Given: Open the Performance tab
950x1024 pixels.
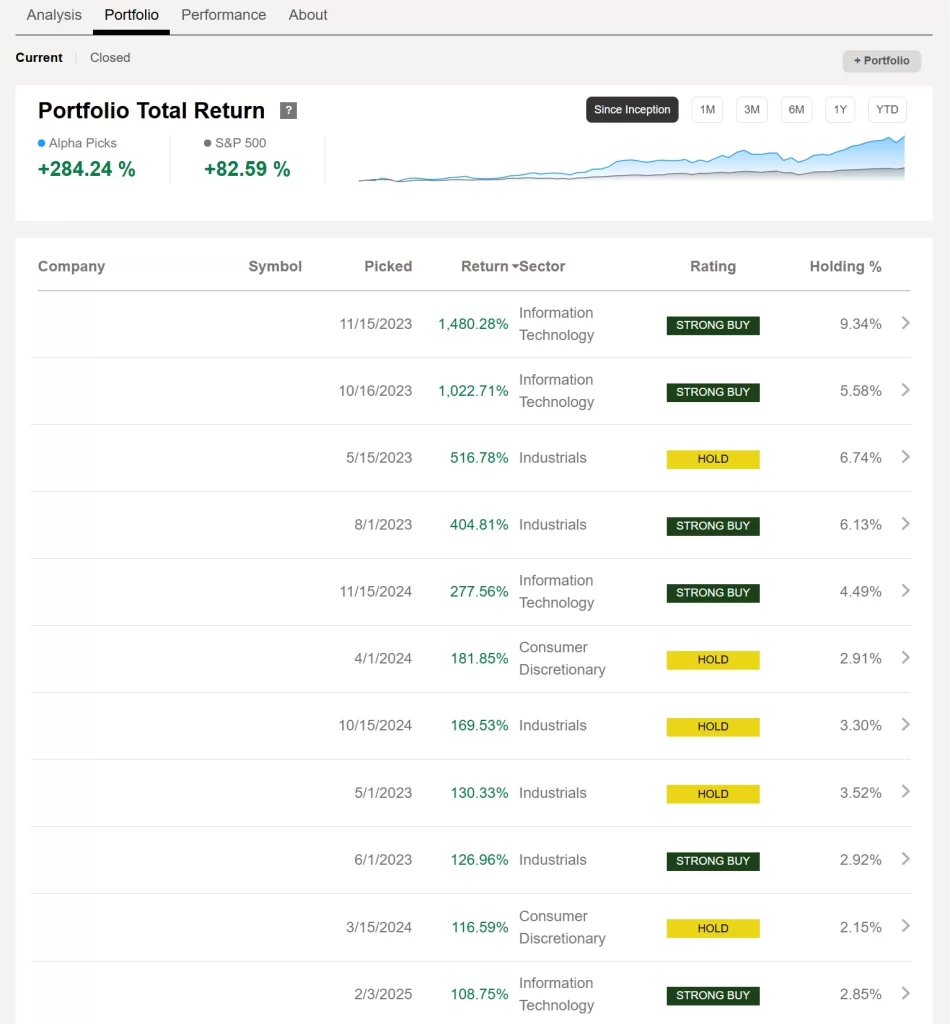Looking at the screenshot, I should (223, 15).
